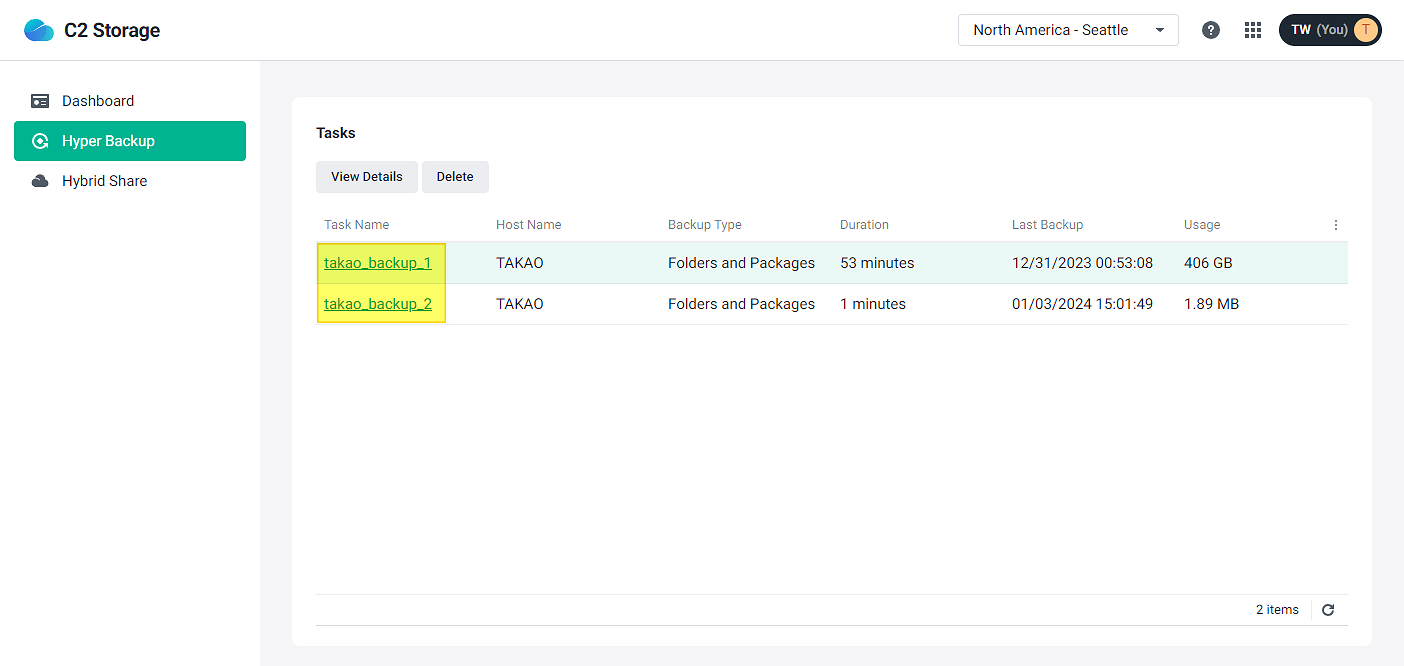Sort tasks by the Task Name column
This screenshot has height=666, width=1404.
click(x=356, y=224)
